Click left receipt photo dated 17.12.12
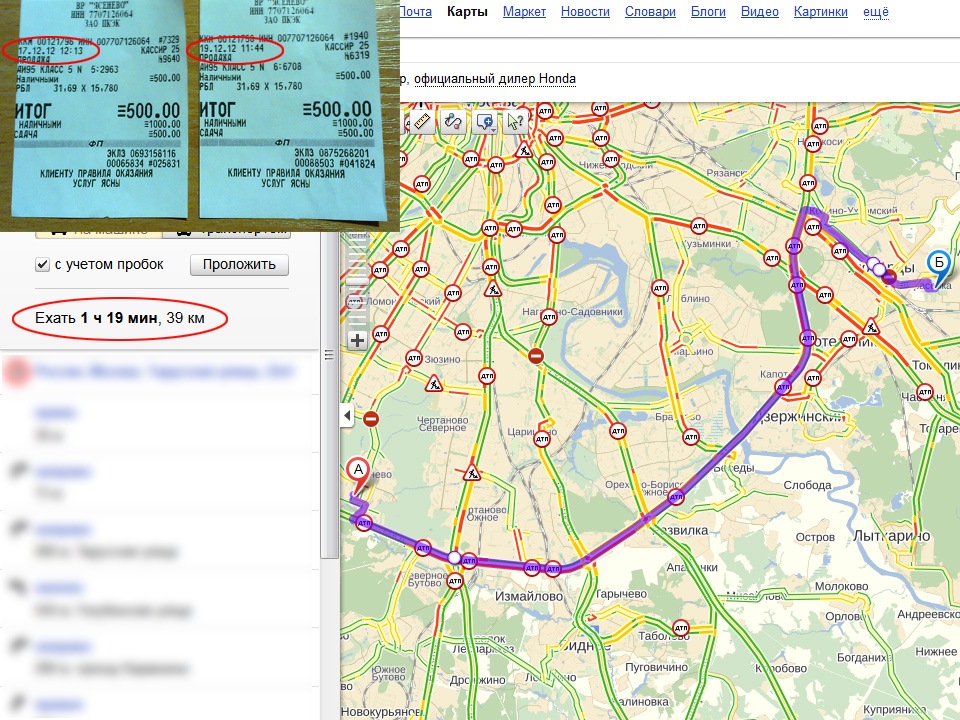The image size is (960, 720). tap(98, 110)
